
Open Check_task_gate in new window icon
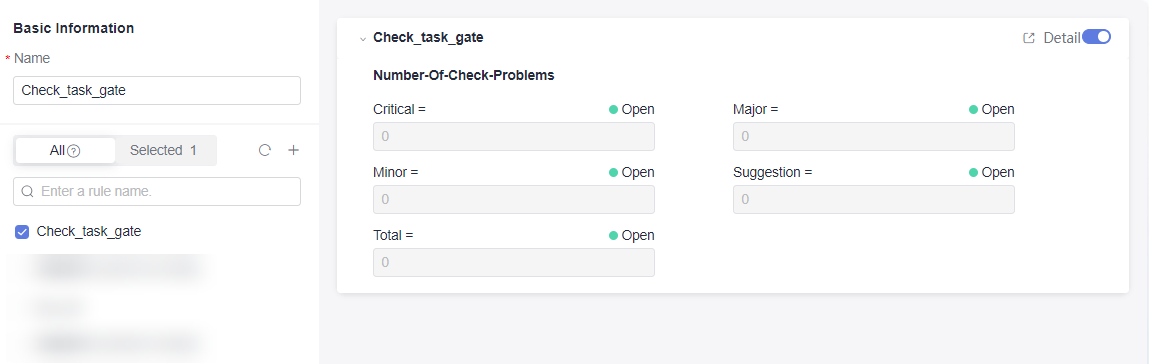1029,37
